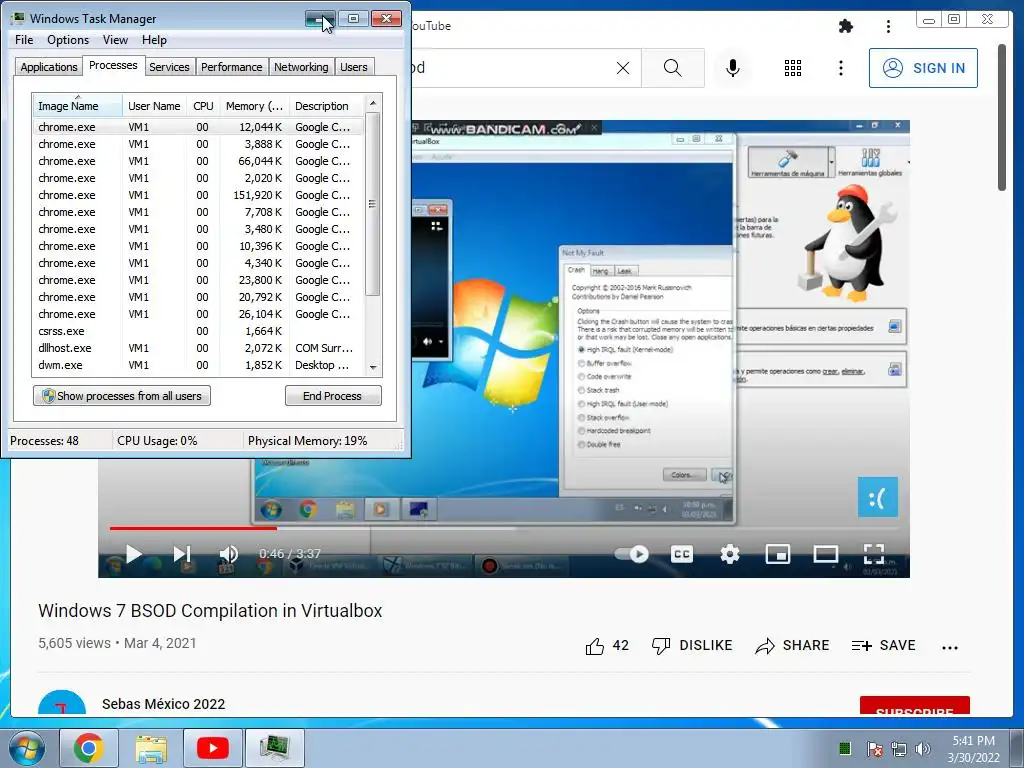Select chrome.exe row using 151,920 K
Image resolution: width=1024 pixels, height=768 pixels.
(x=198, y=195)
